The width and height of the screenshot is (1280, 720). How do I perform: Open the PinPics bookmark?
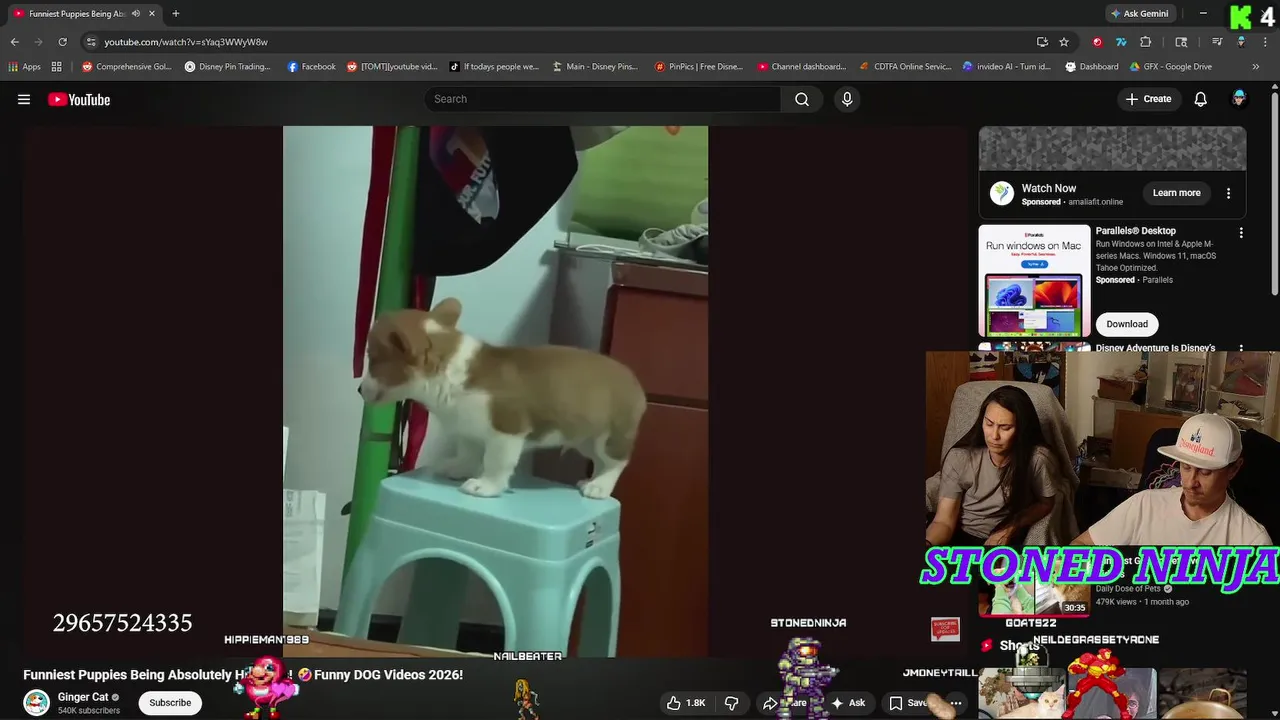coord(699,67)
